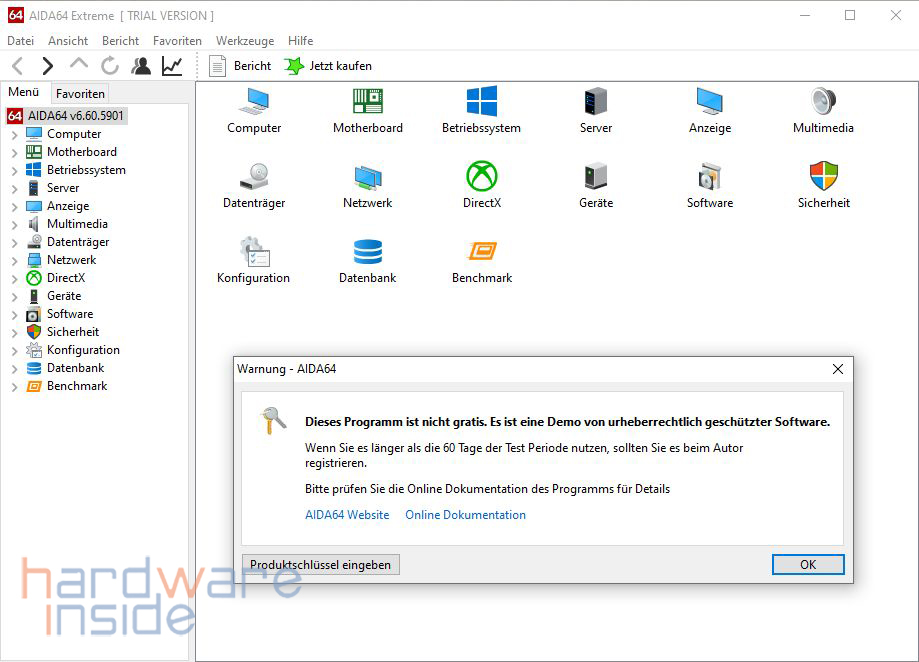The image size is (919, 662).
Task: Expand the Benchmark tree node arrow
Action: tap(14, 386)
